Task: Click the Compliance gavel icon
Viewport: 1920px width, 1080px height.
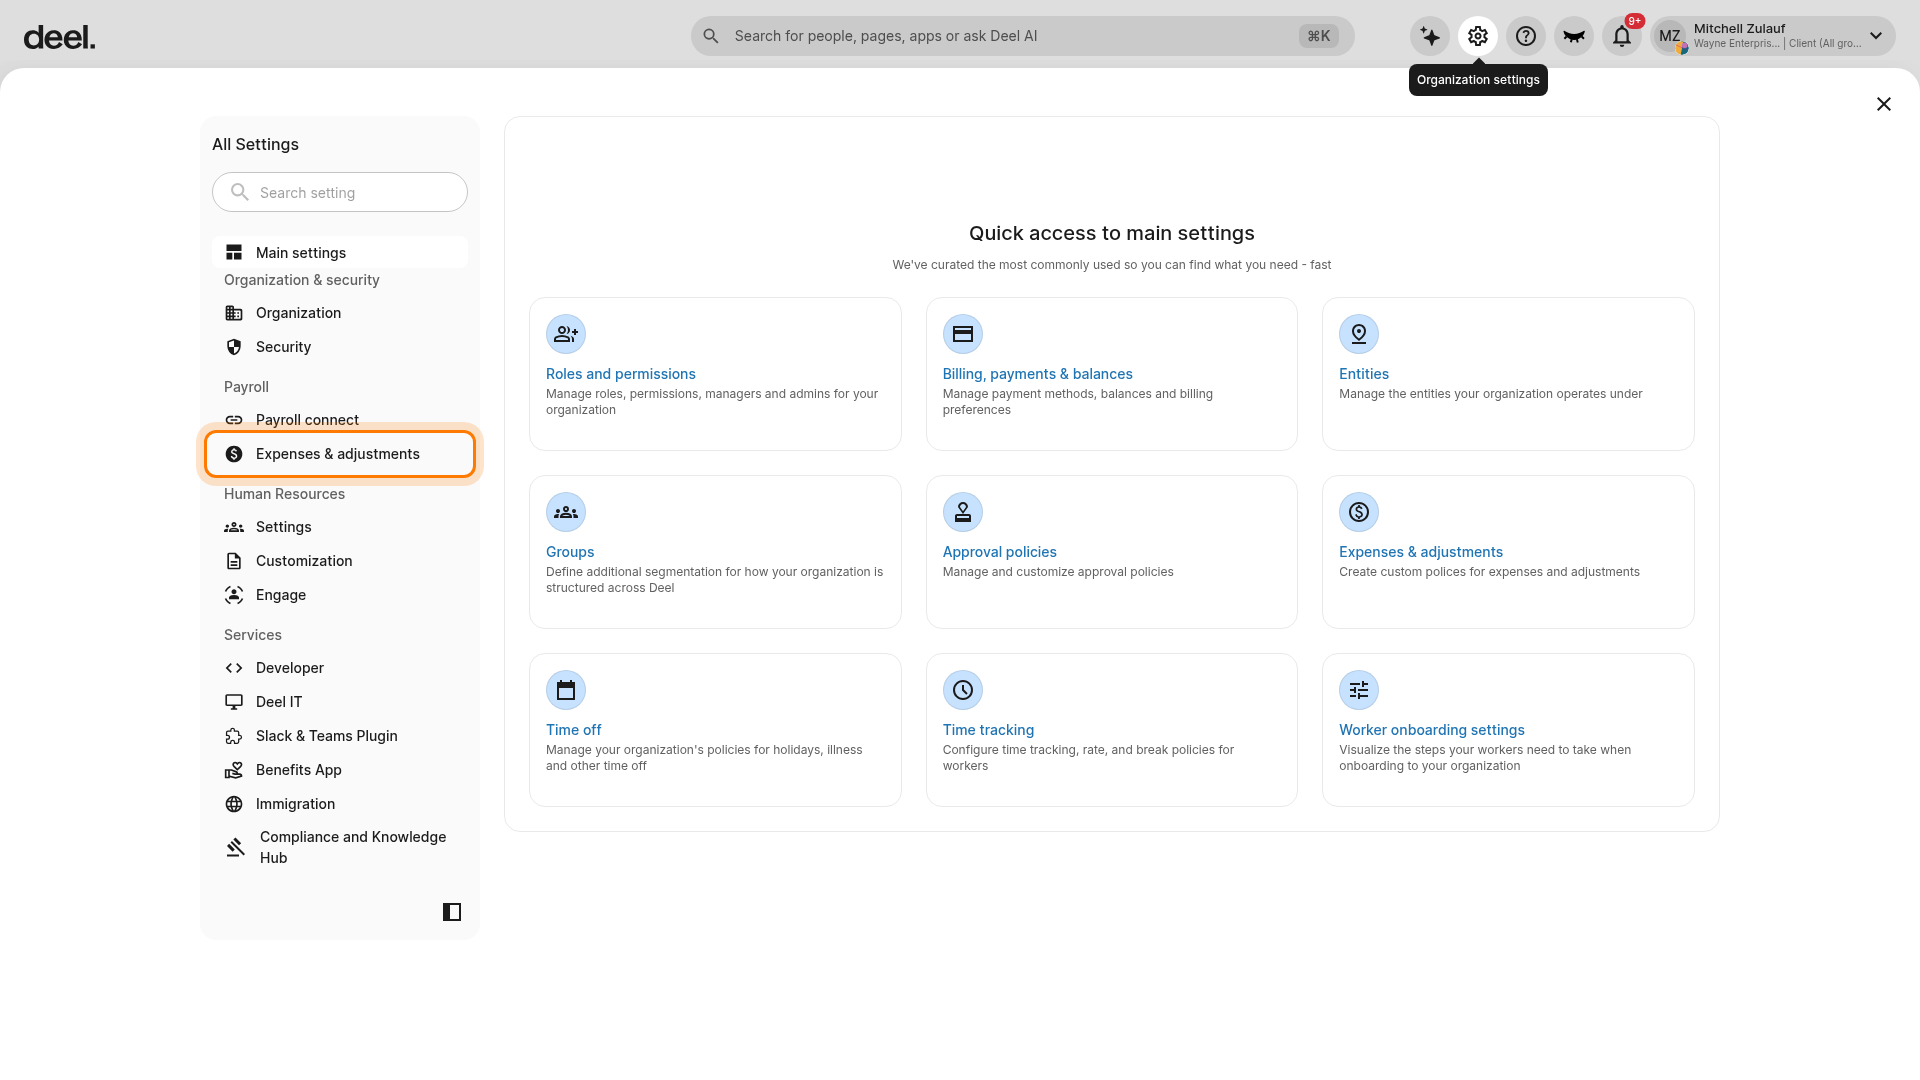Action: pyautogui.click(x=235, y=847)
